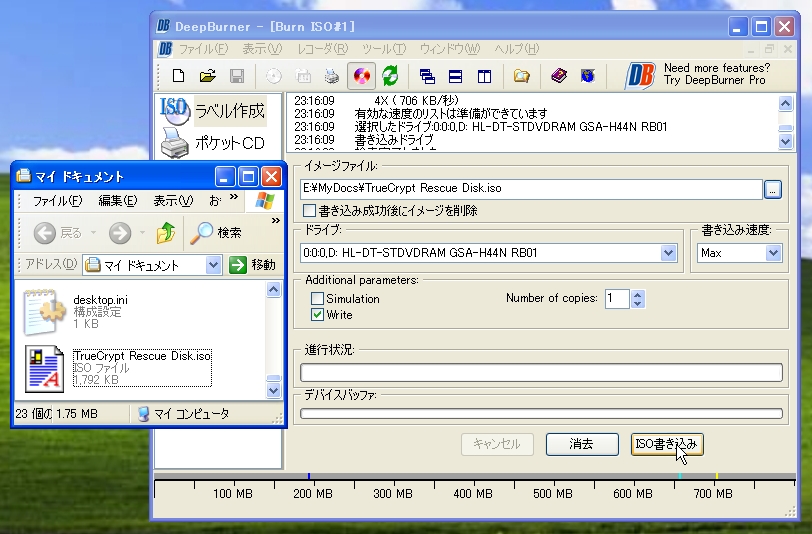Image resolution: width=812 pixels, height=534 pixels.
Task: Click the Tile horizontally toolbar icon
Action: 455,77
